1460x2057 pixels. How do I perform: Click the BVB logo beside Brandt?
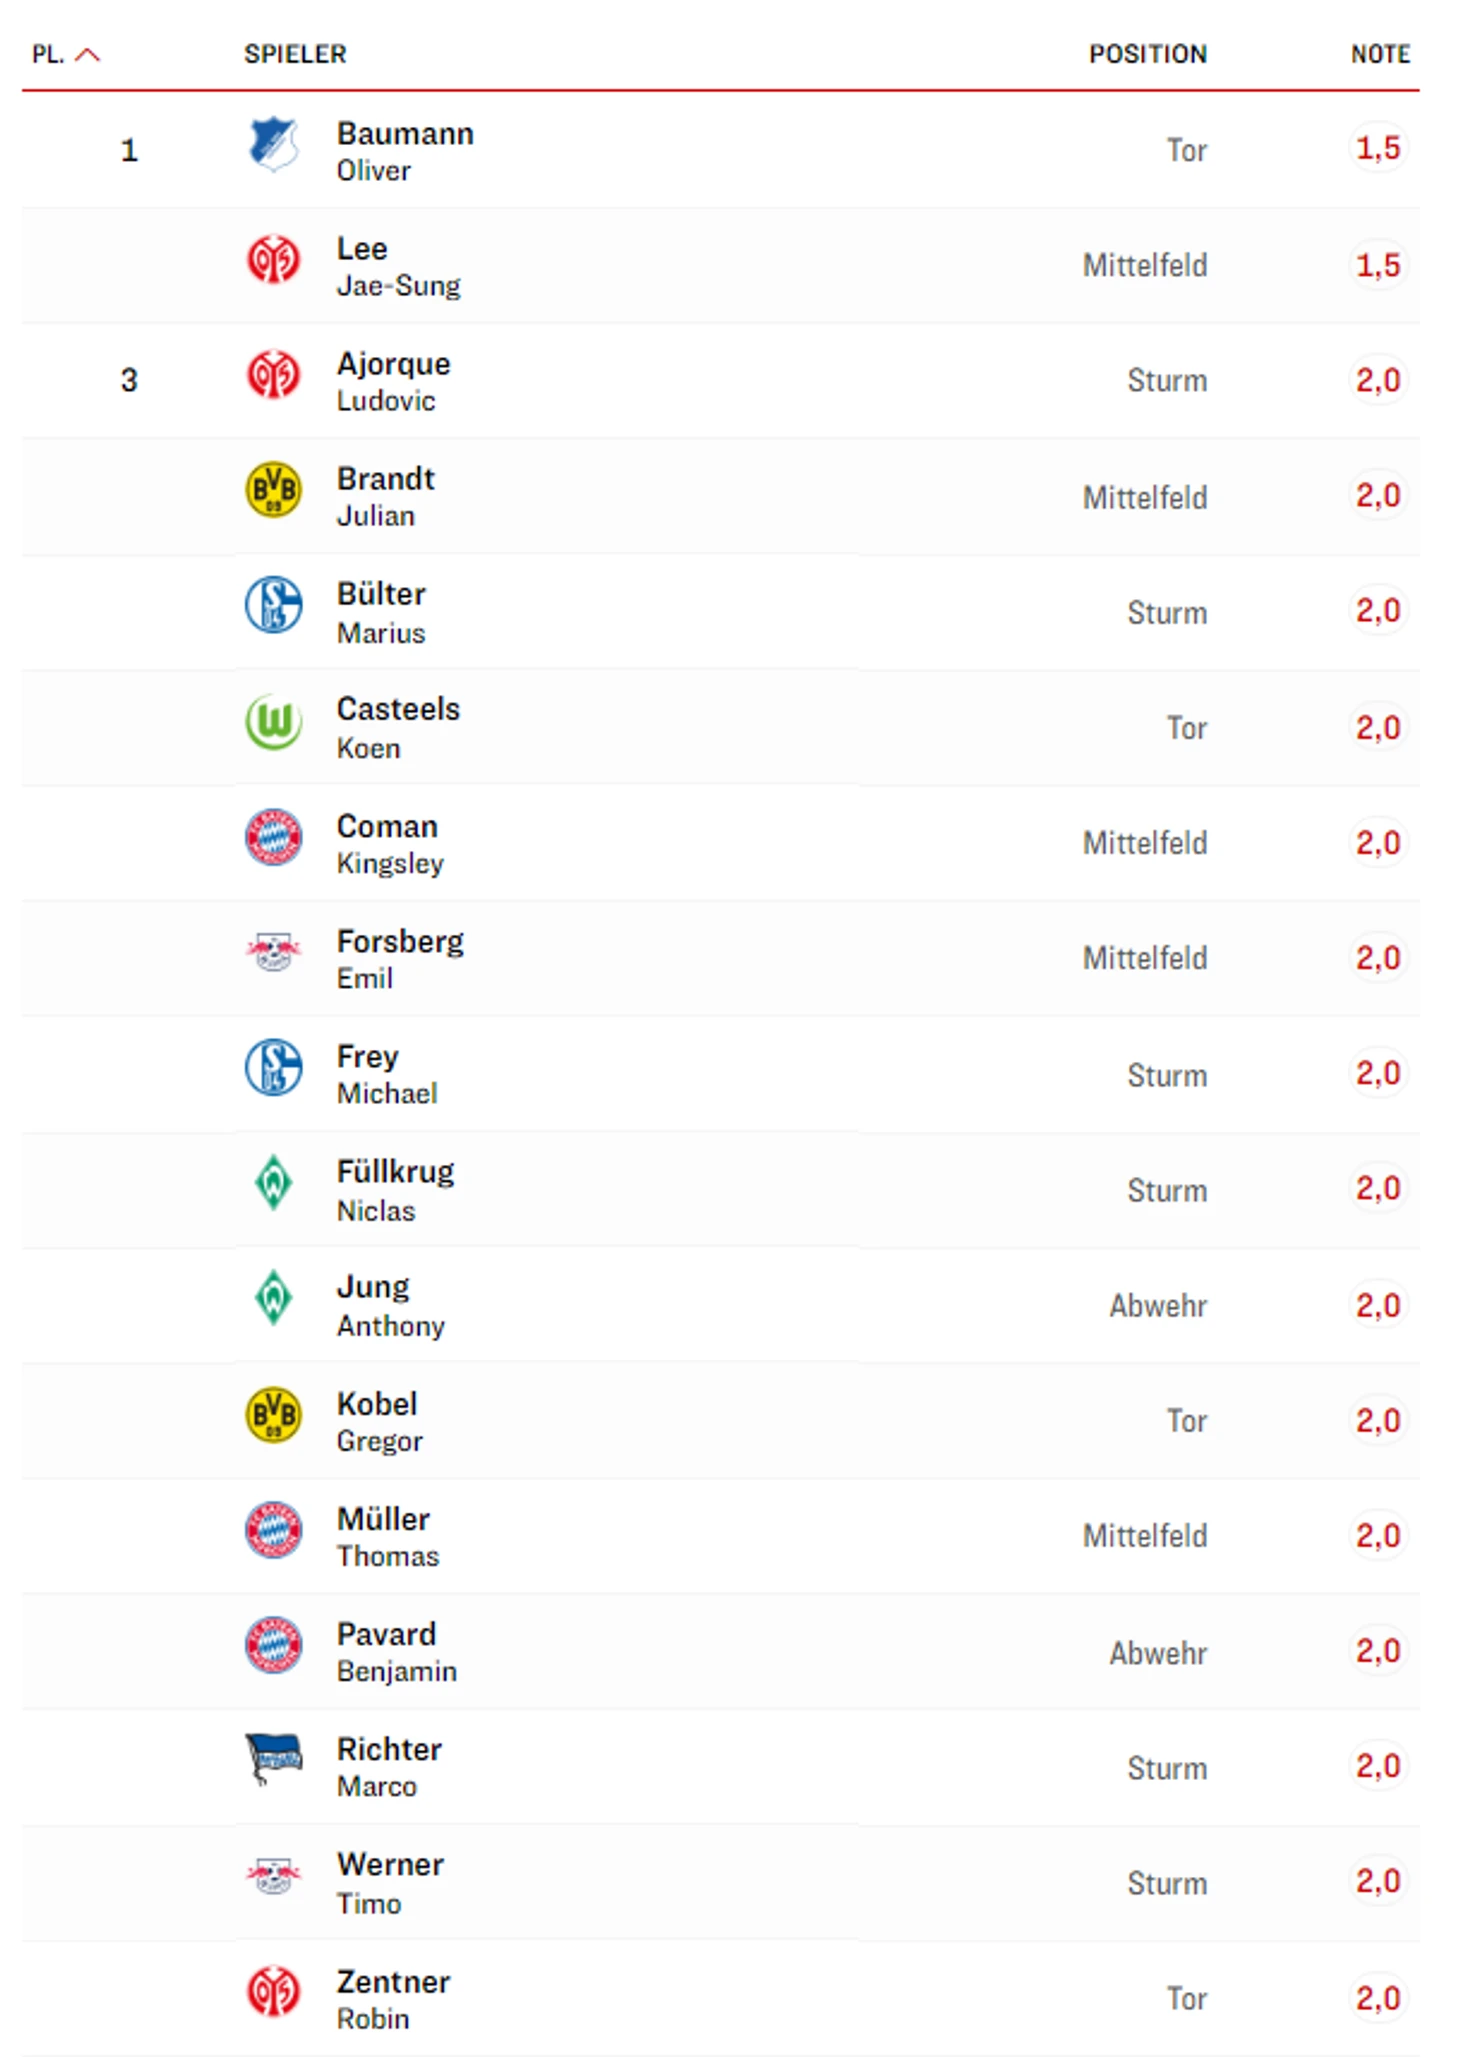click(273, 490)
